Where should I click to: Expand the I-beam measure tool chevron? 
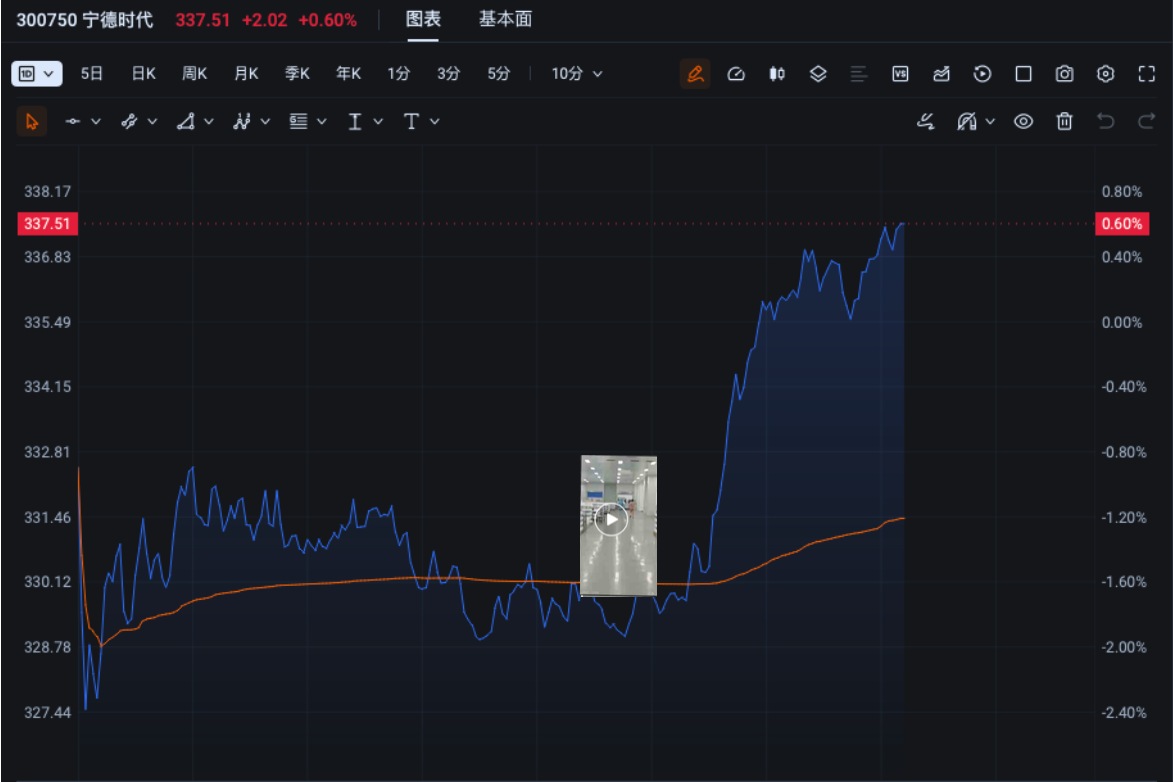(378, 121)
